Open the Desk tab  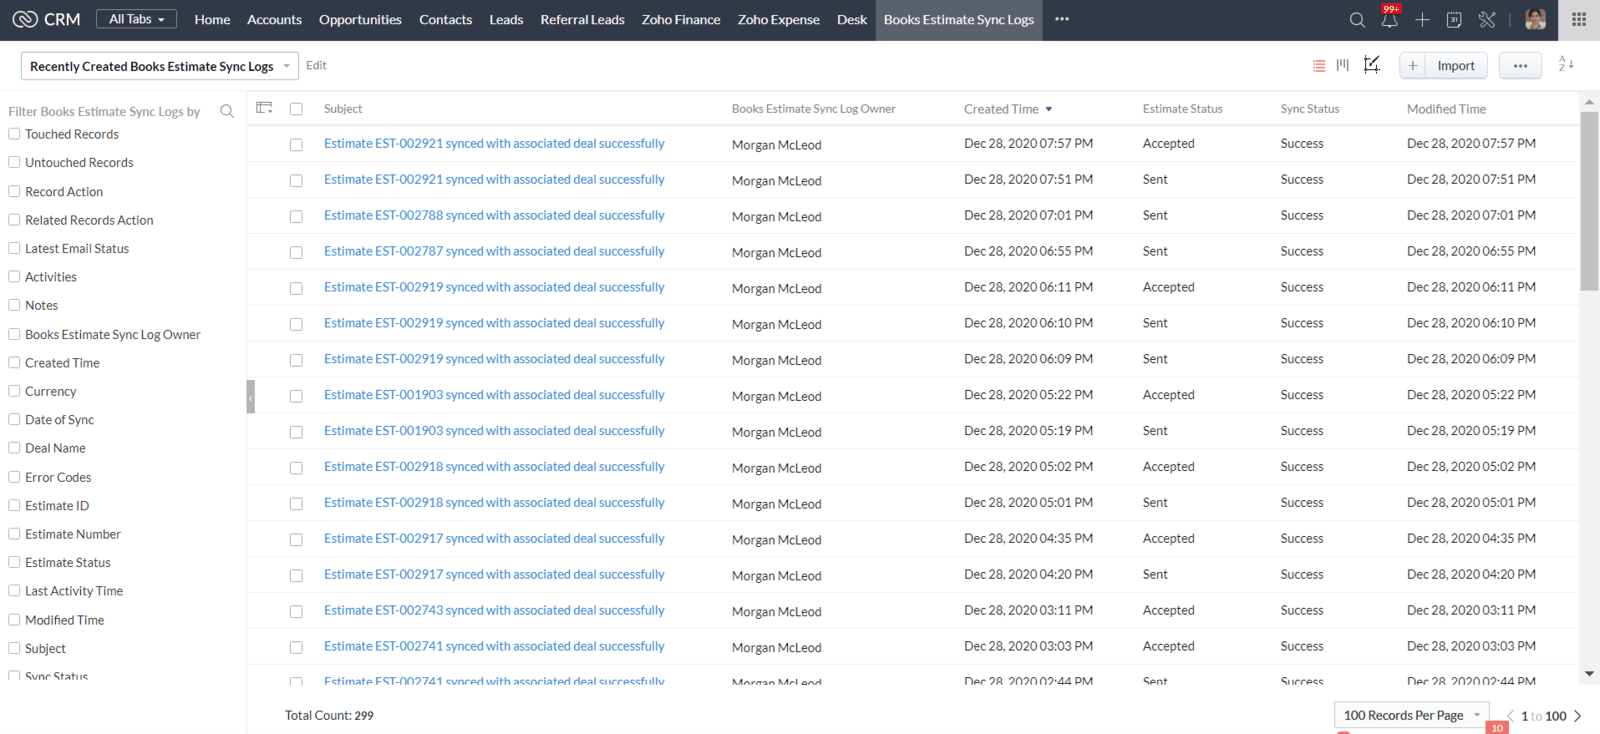pyautogui.click(x=852, y=19)
